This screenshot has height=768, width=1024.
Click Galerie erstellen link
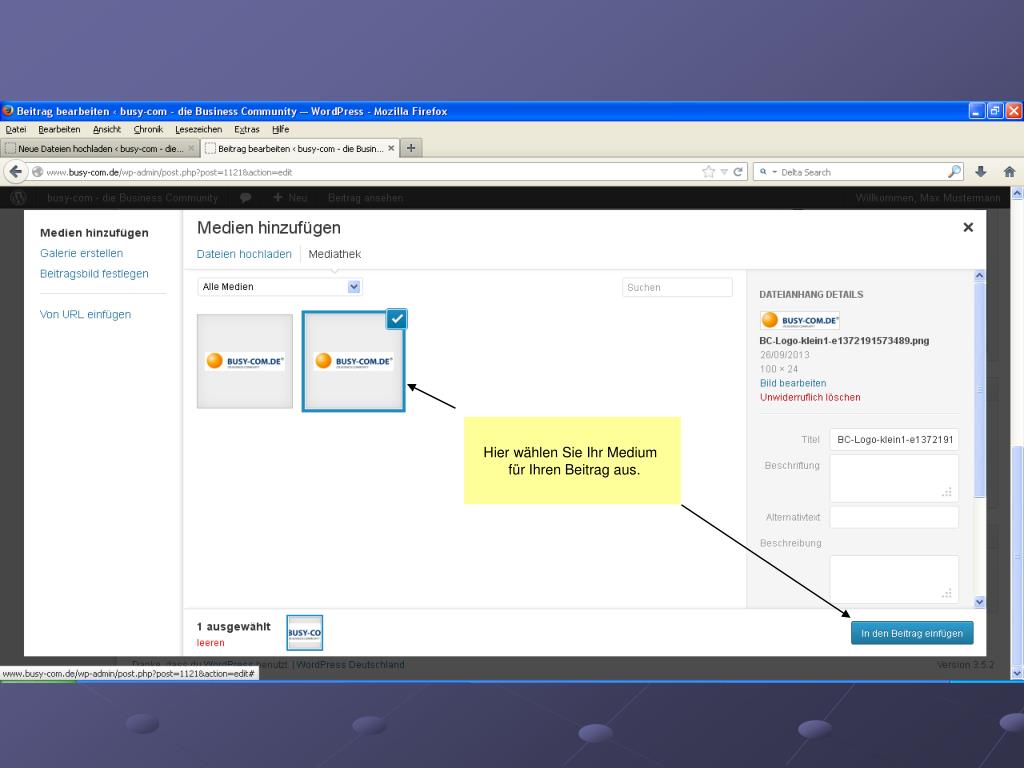point(82,253)
